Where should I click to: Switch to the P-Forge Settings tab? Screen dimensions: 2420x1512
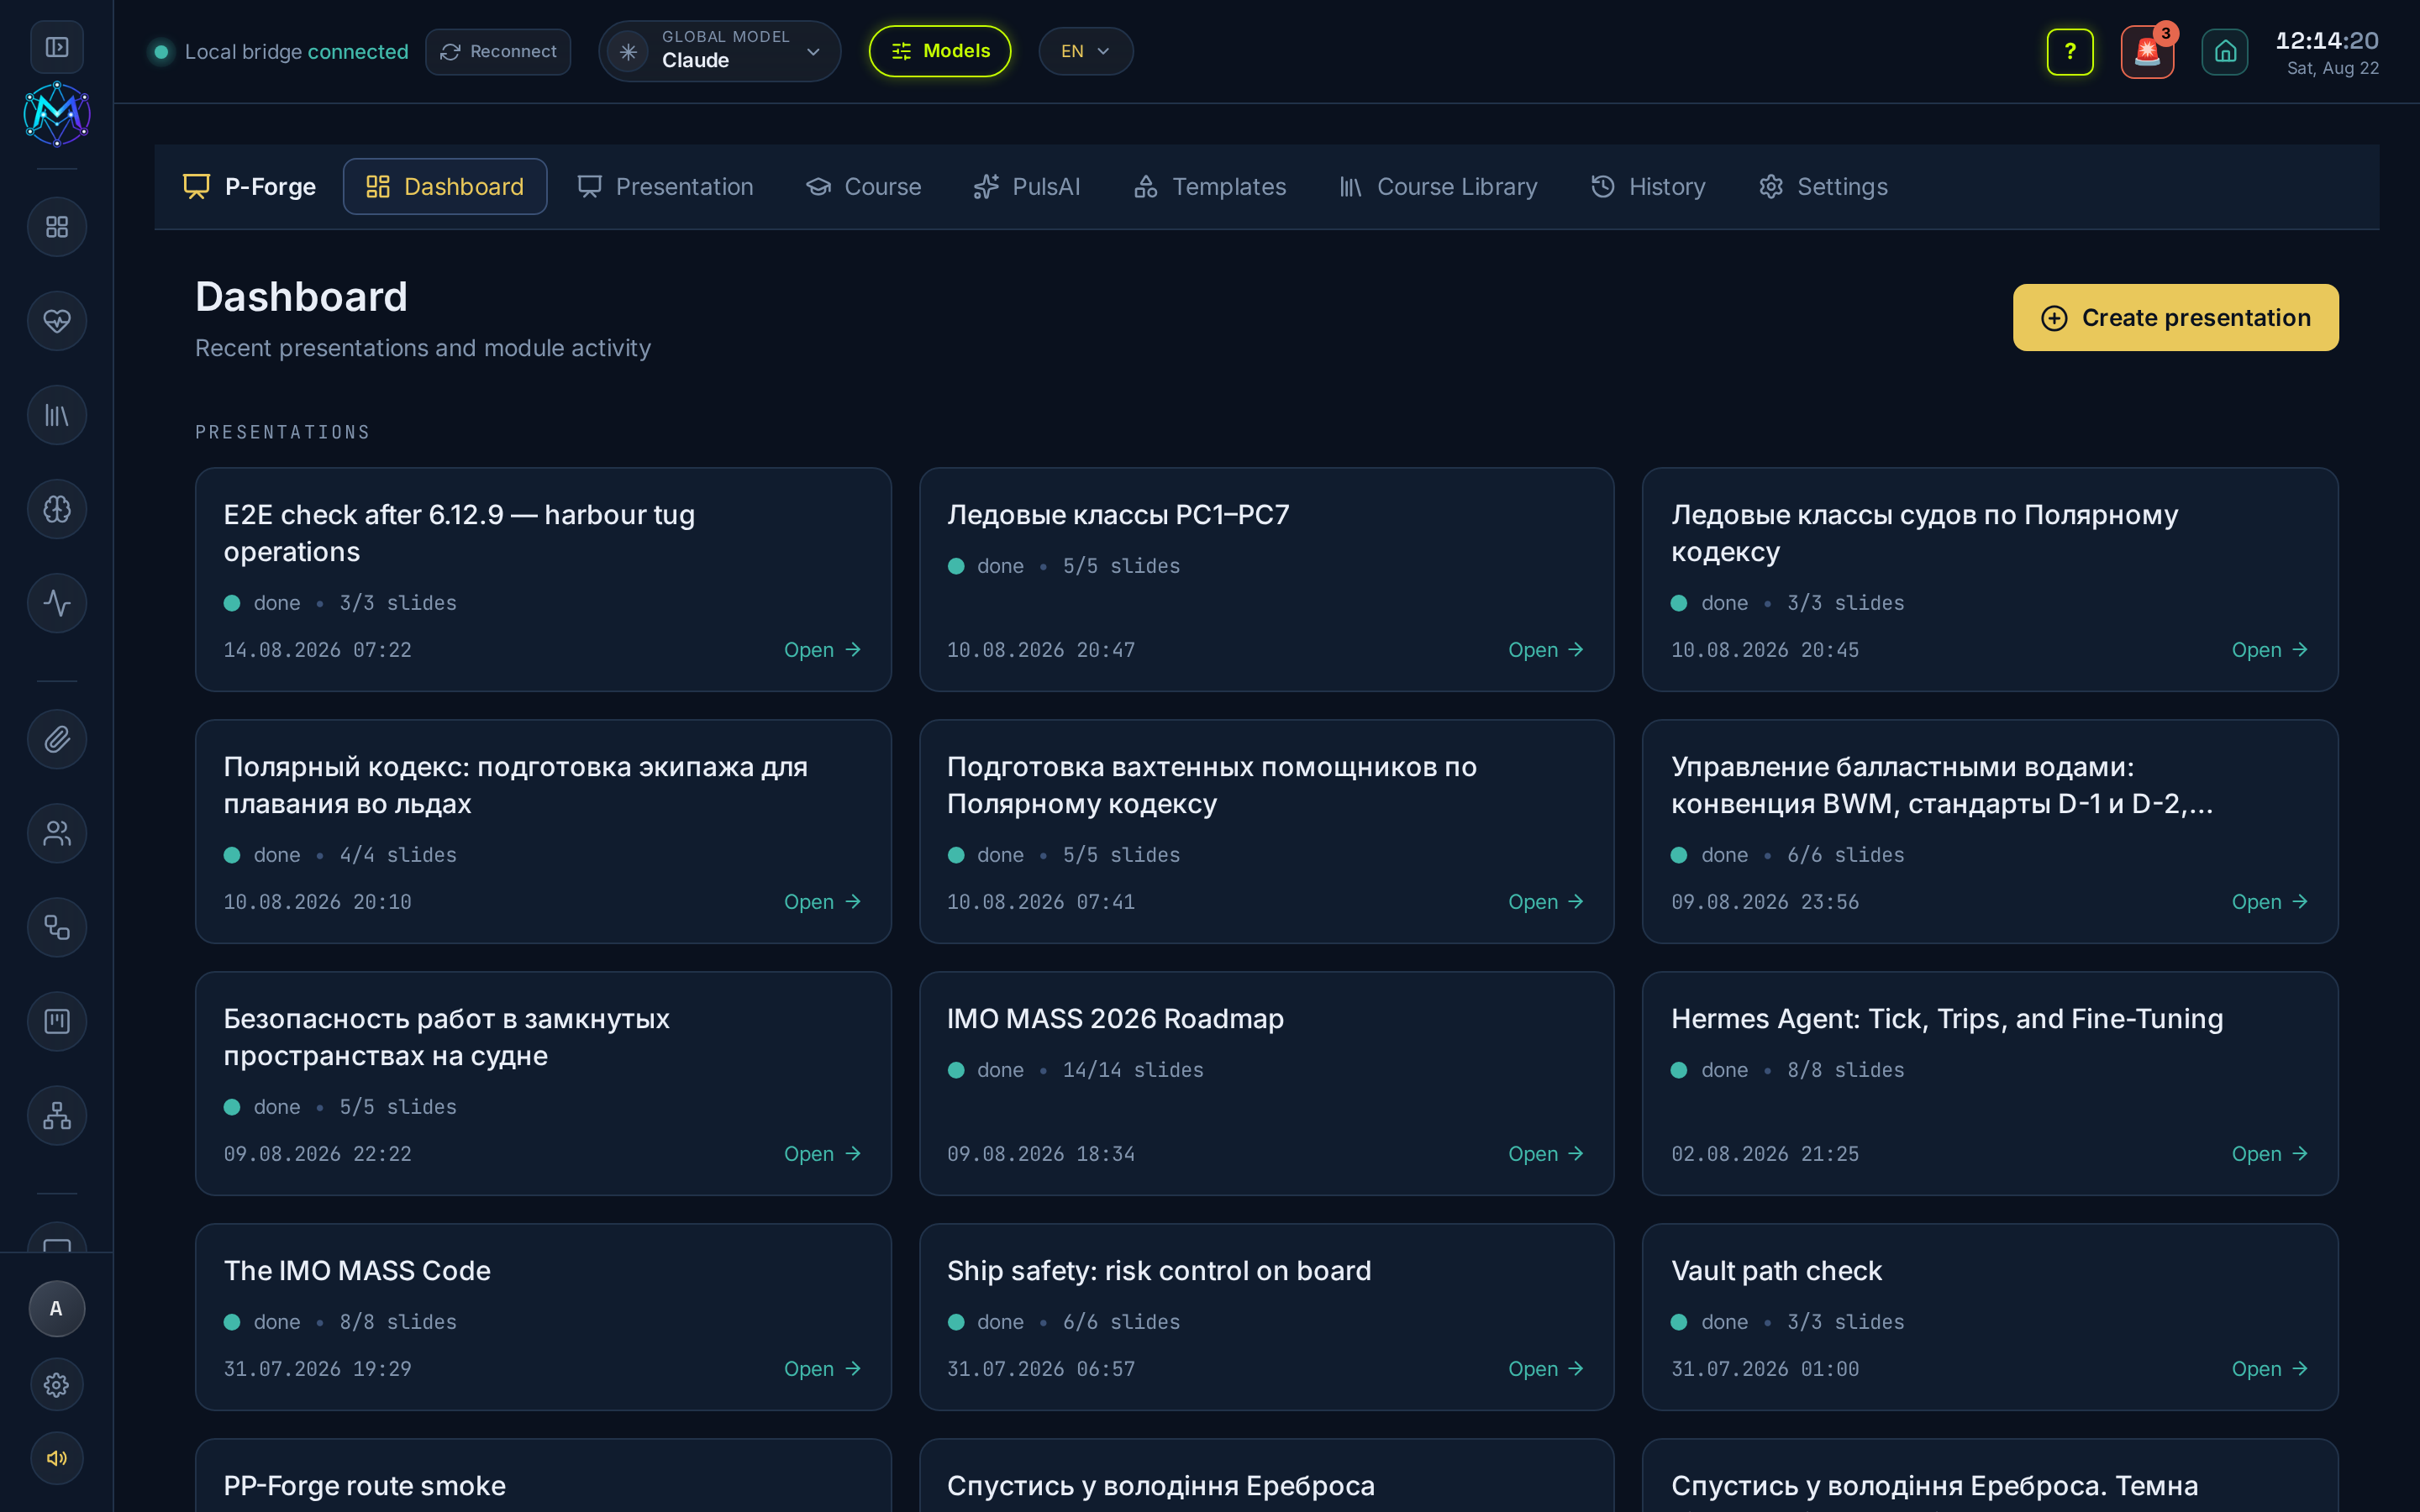point(1824,186)
